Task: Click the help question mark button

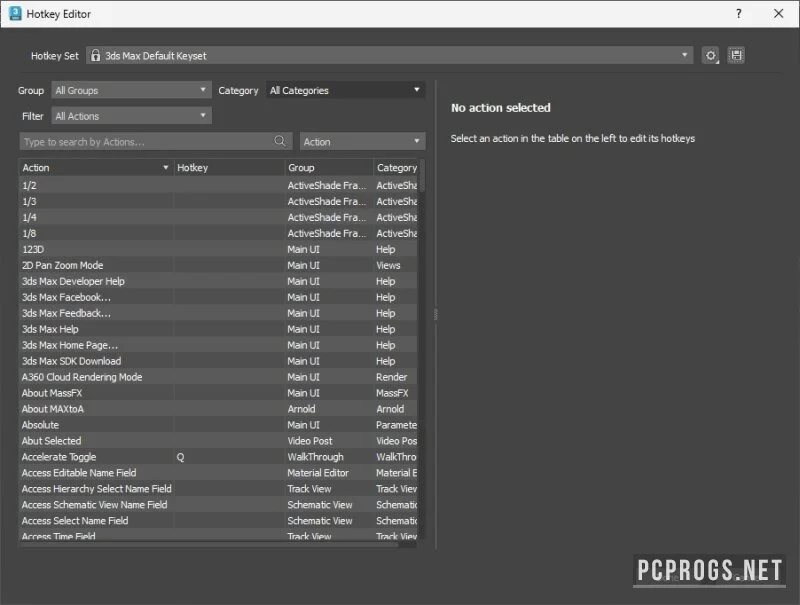Action: pos(738,13)
